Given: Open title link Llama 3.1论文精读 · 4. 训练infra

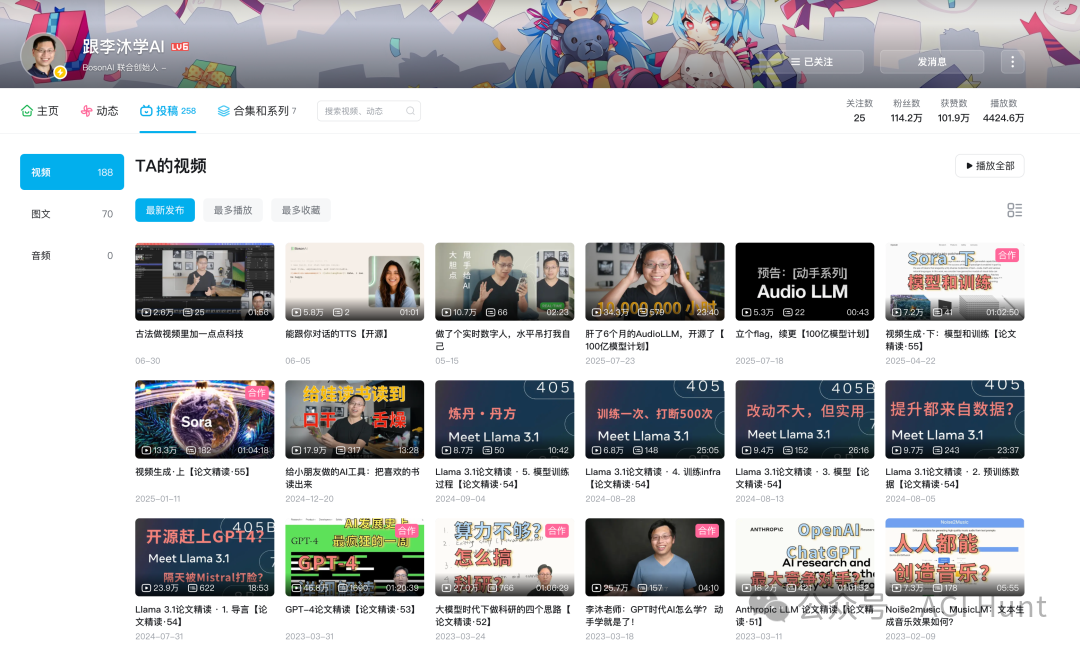Looking at the screenshot, I should 653,478.
